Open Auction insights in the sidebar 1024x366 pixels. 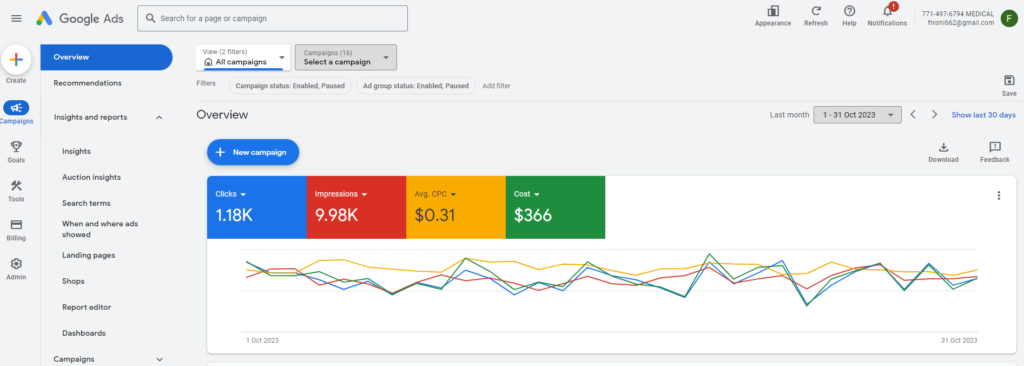pos(91,177)
